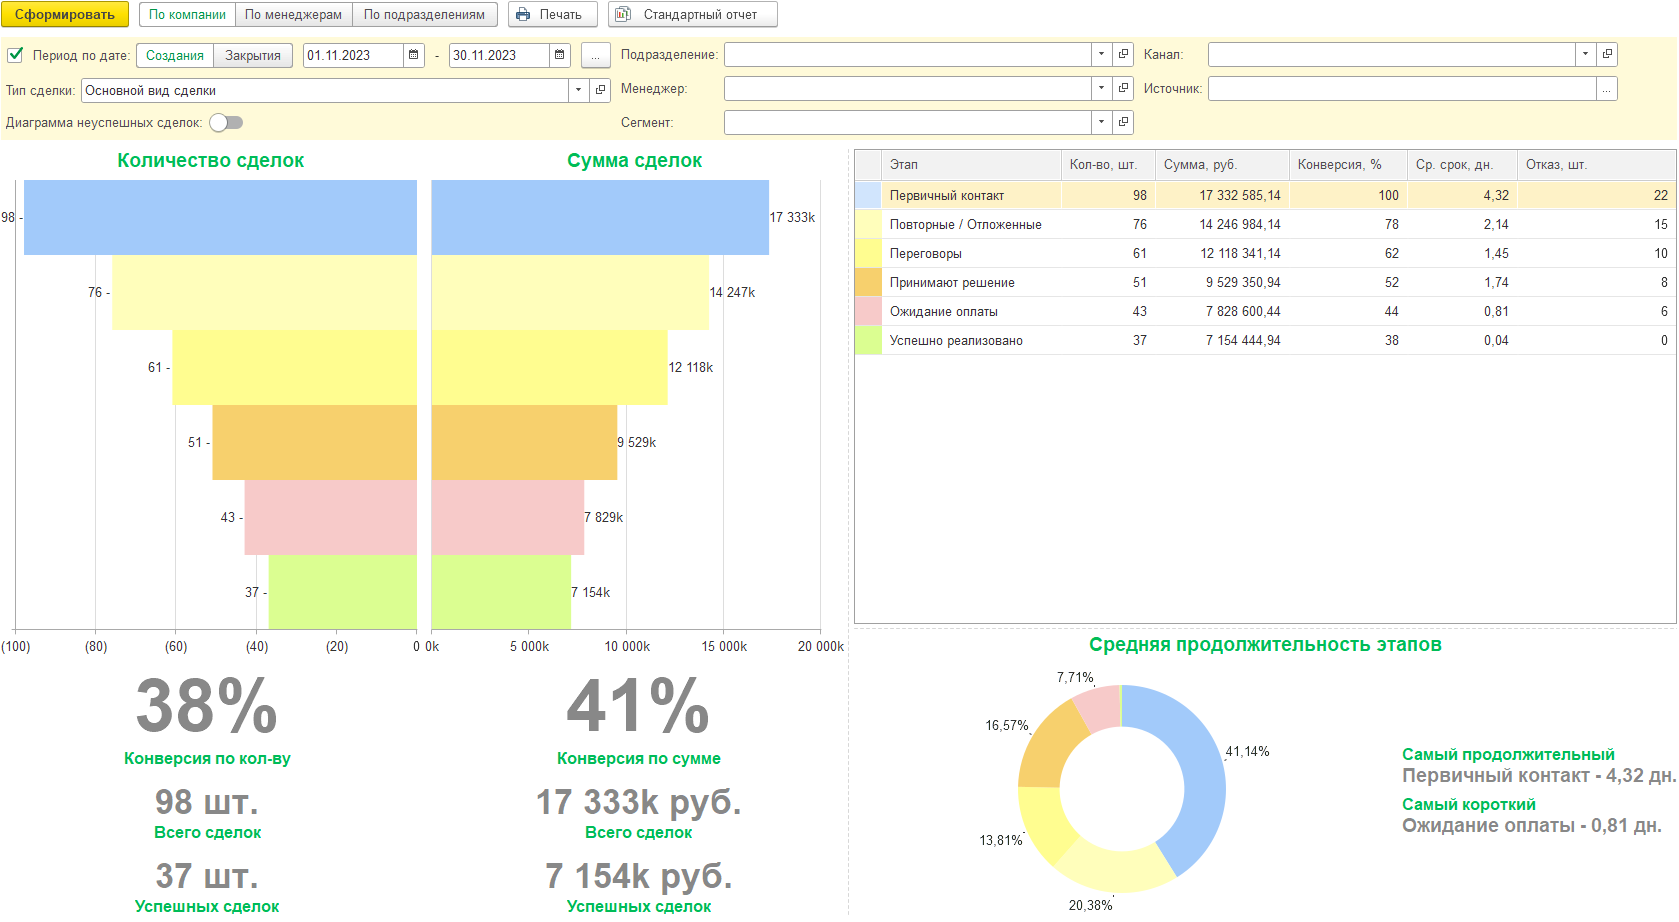This screenshot has width=1679, height=922.
Task: Click the end date field 30.11.2023
Action: 499,55
